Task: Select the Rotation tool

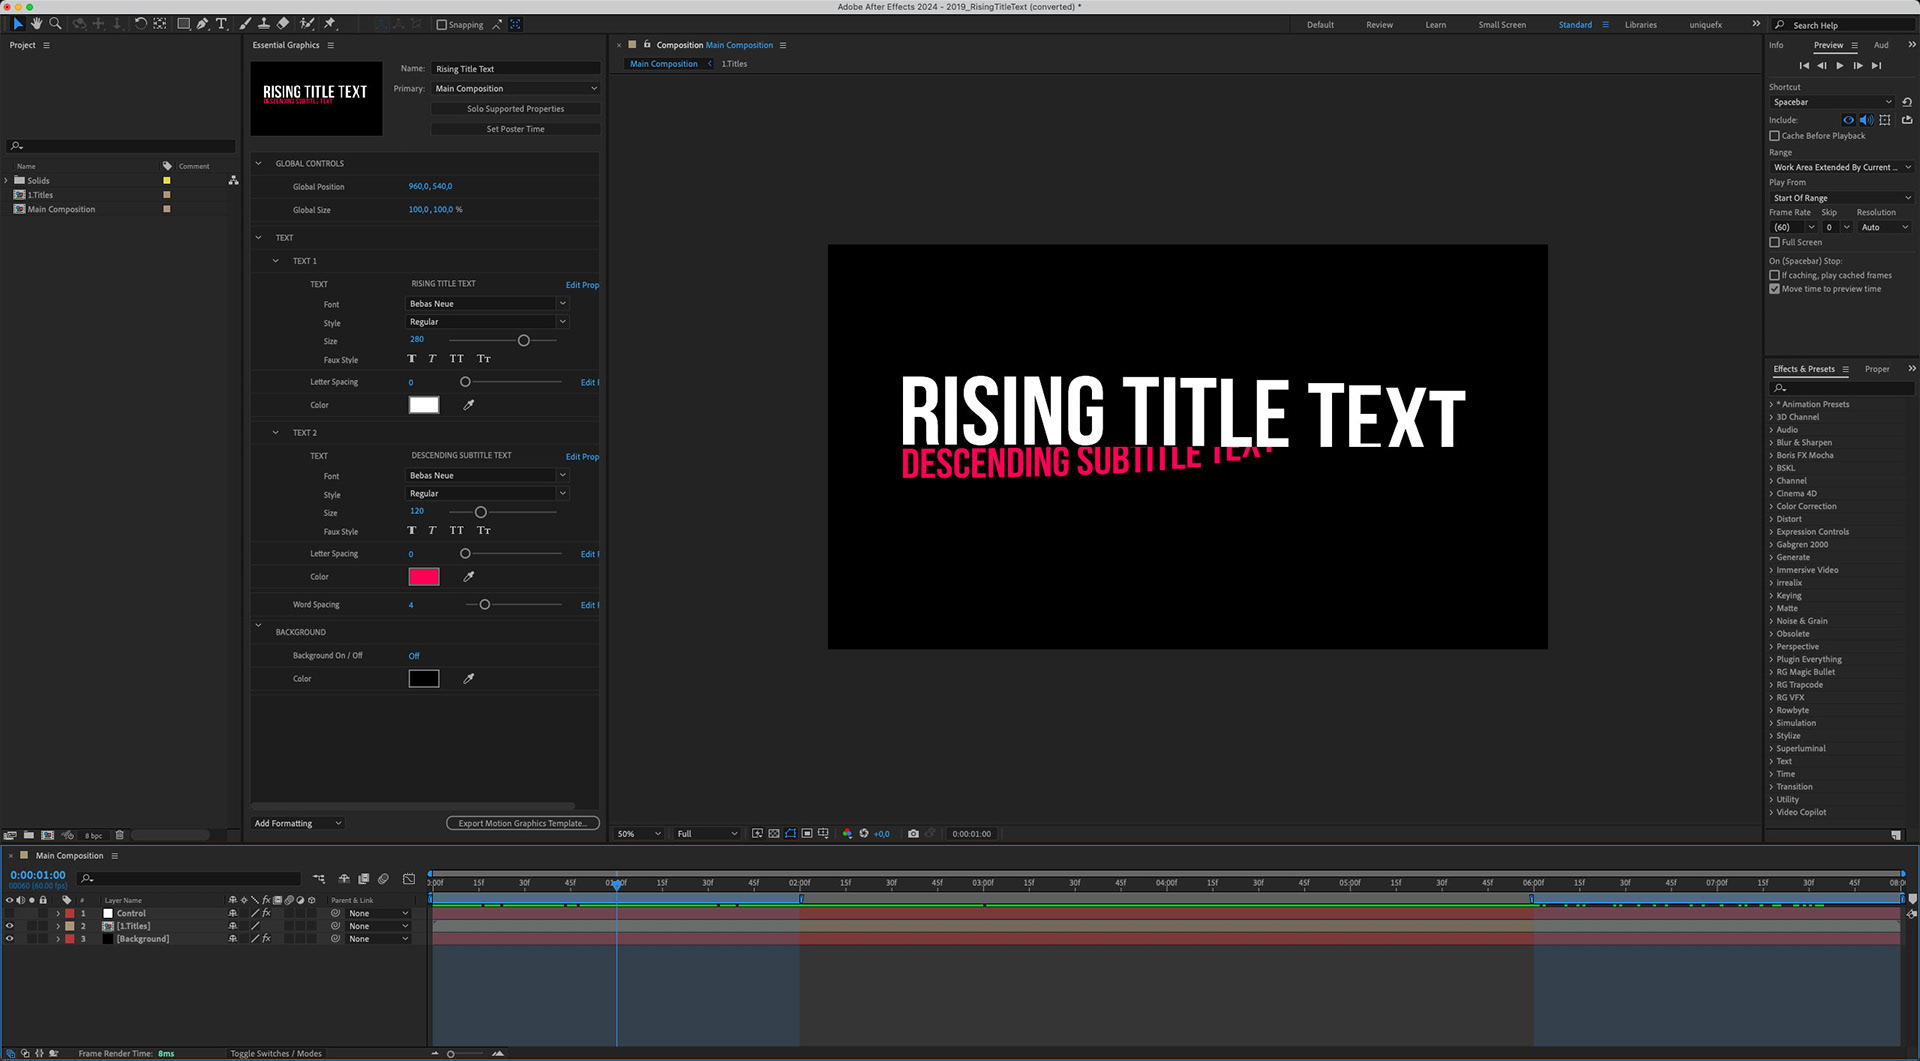Action: (140, 23)
